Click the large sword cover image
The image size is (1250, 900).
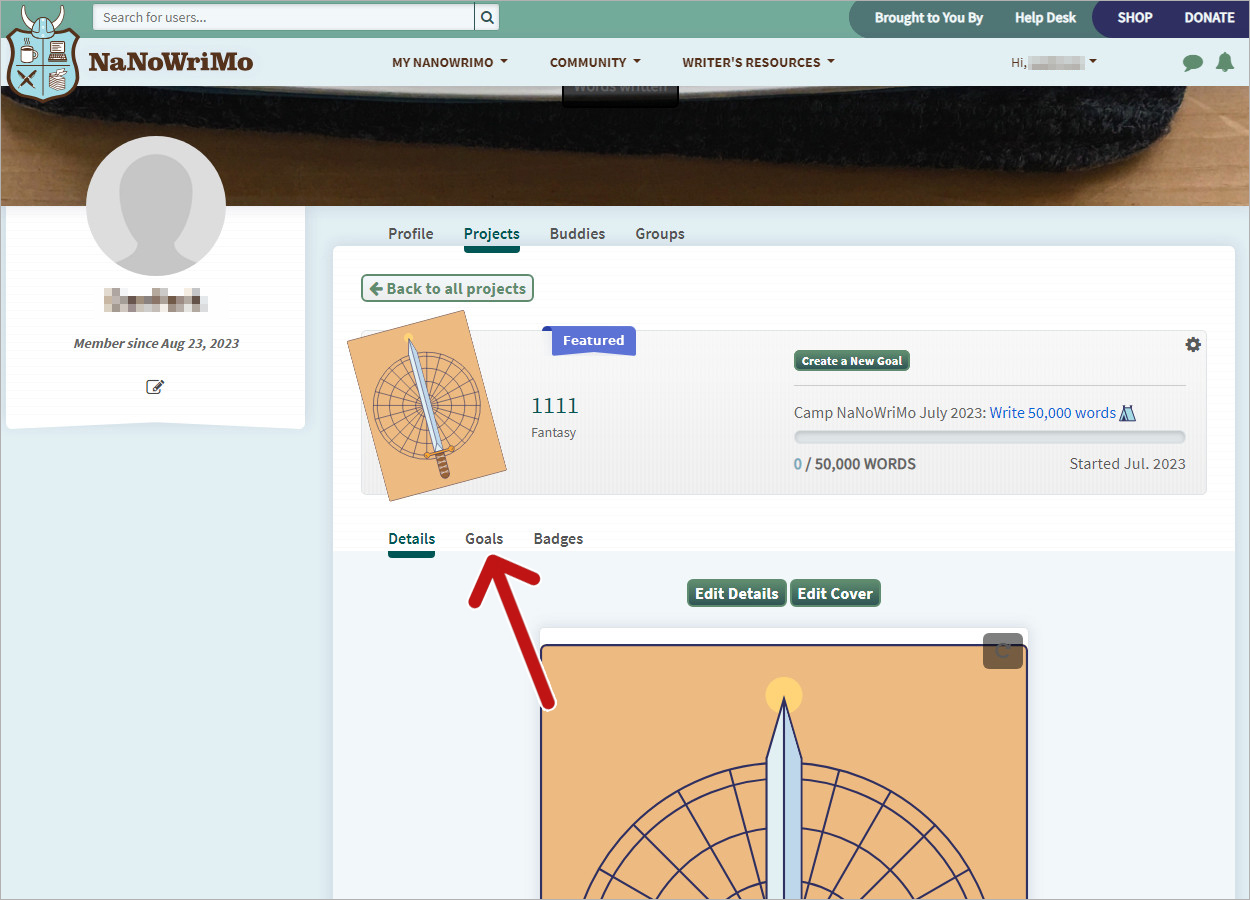coord(784,771)
